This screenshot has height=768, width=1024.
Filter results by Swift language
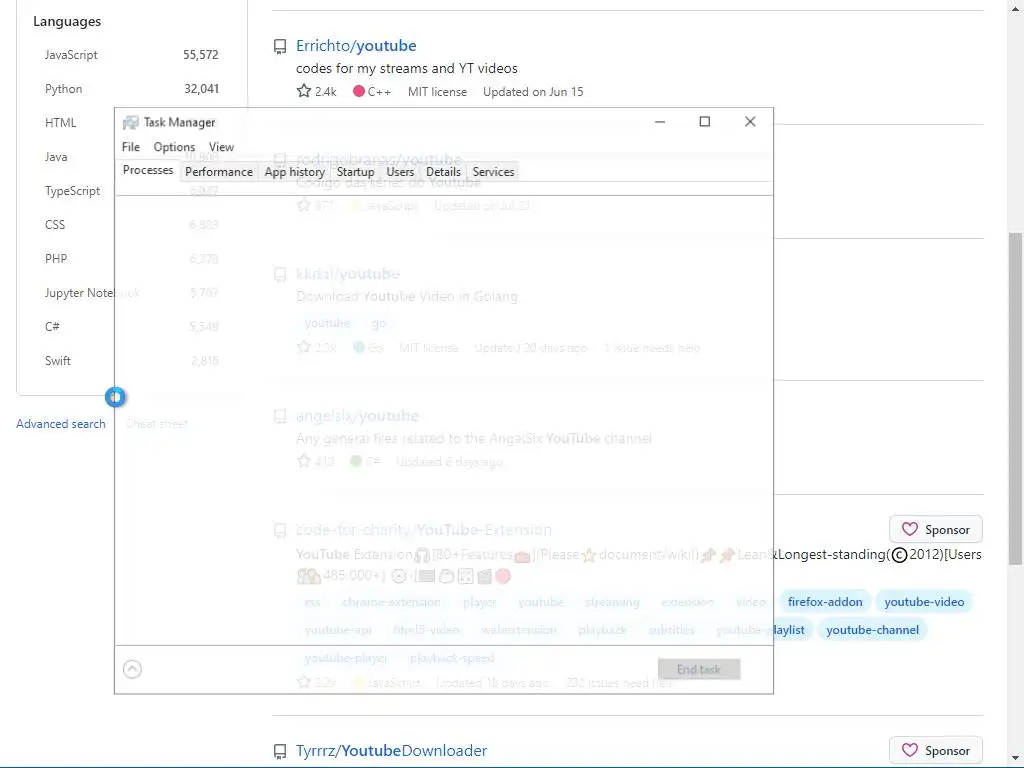(57, 360)
